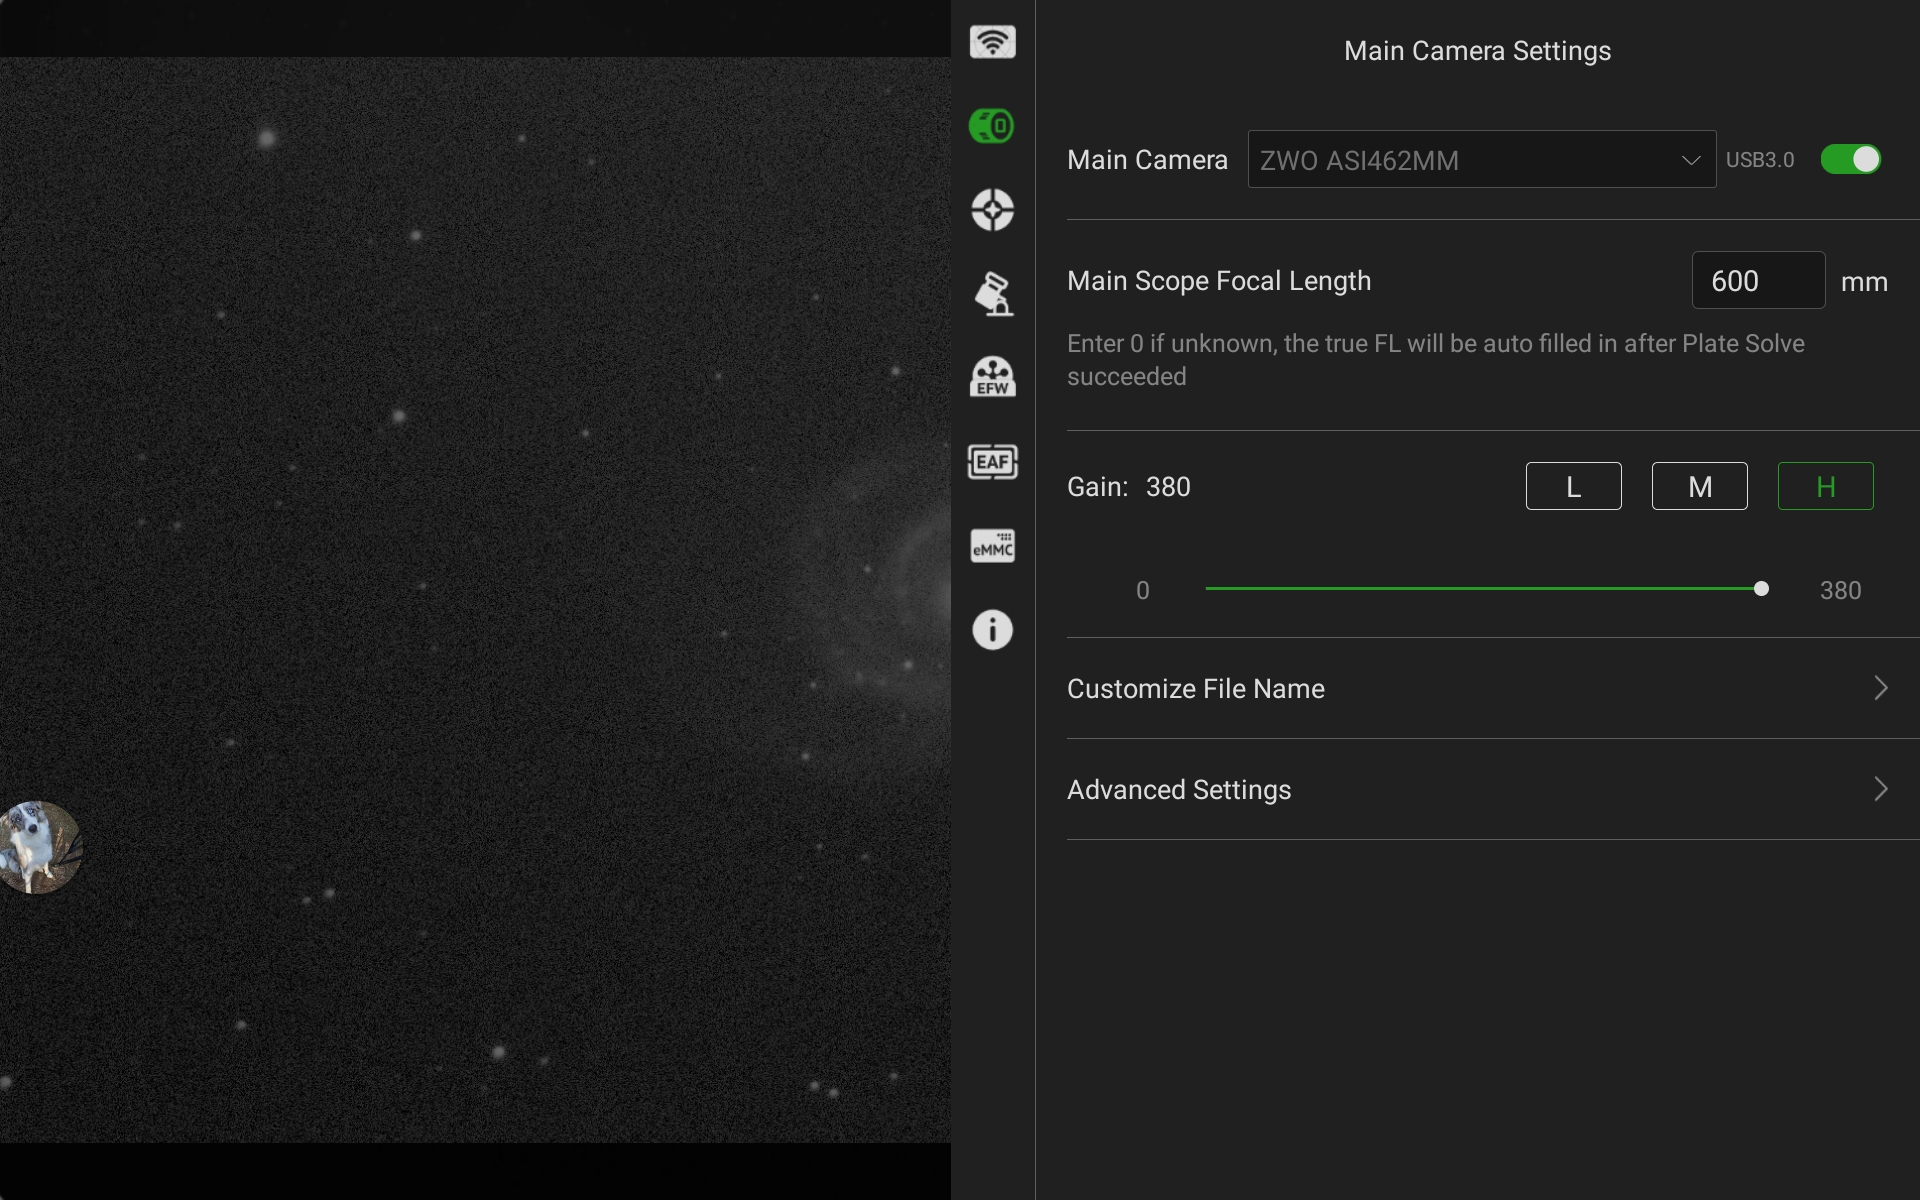Click the gain slider handle
This screenshot has width=1920, height=1200.
click(x=1761, y=589)
